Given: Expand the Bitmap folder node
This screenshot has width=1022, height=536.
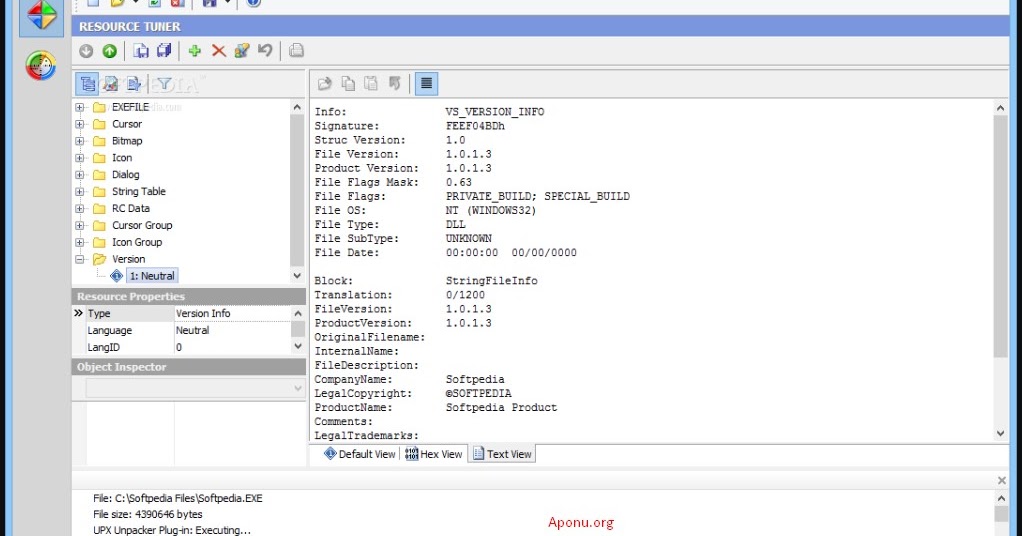Looking at the screenshot, I should tap(80, 141).
